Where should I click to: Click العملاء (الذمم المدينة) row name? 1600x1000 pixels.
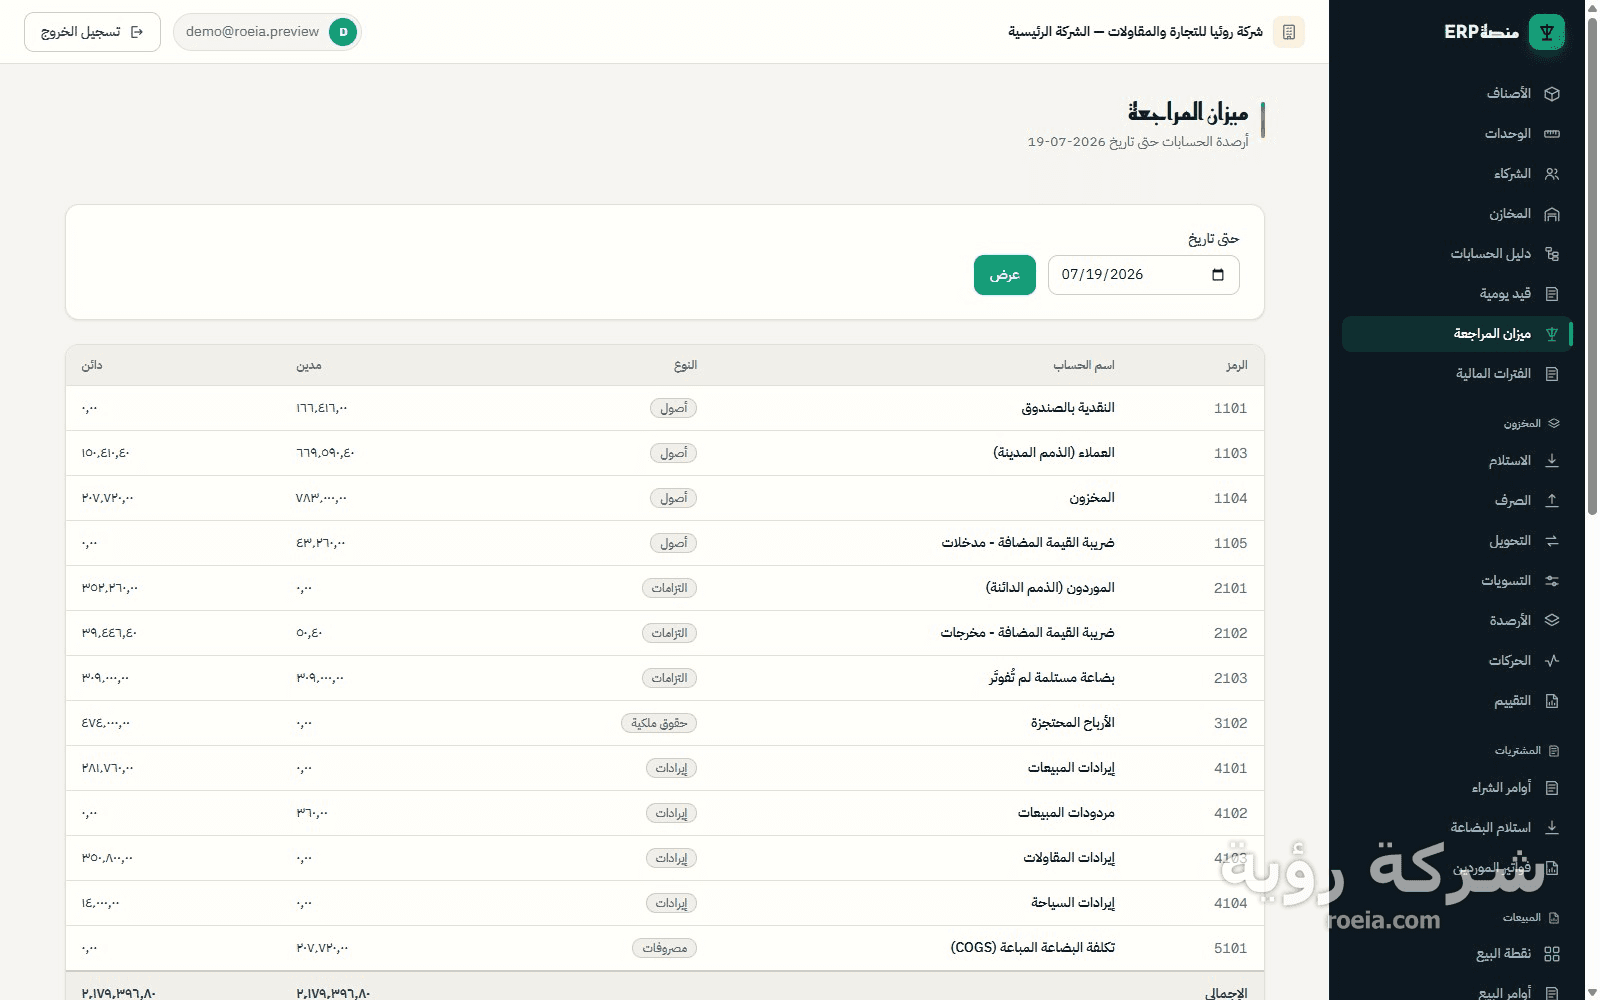(x=1054, y=453)
